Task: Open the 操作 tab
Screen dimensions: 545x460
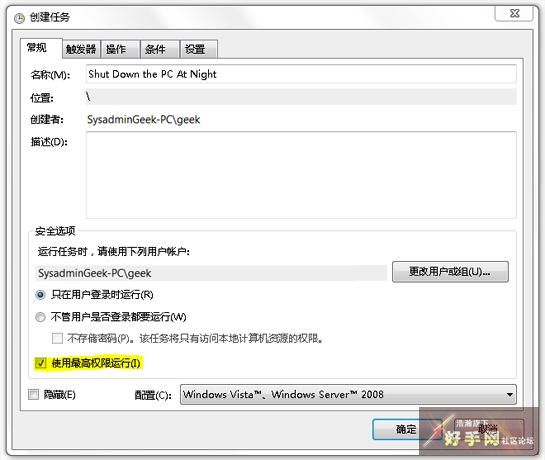Action: click(120, 49)
